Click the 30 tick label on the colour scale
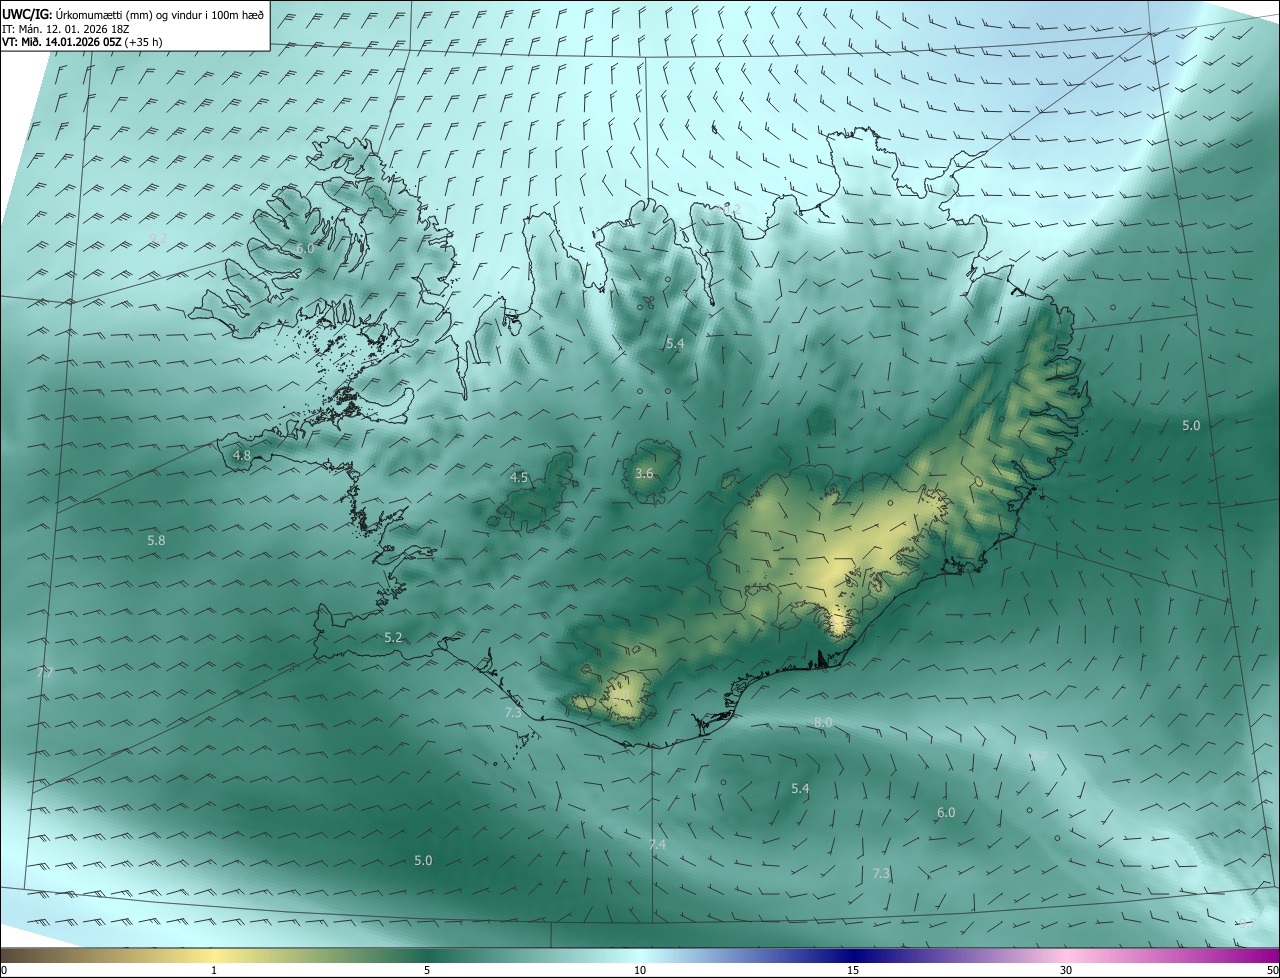This screenshot has width=1280, height=978. pyautogui.click(x=1066, y=970)
